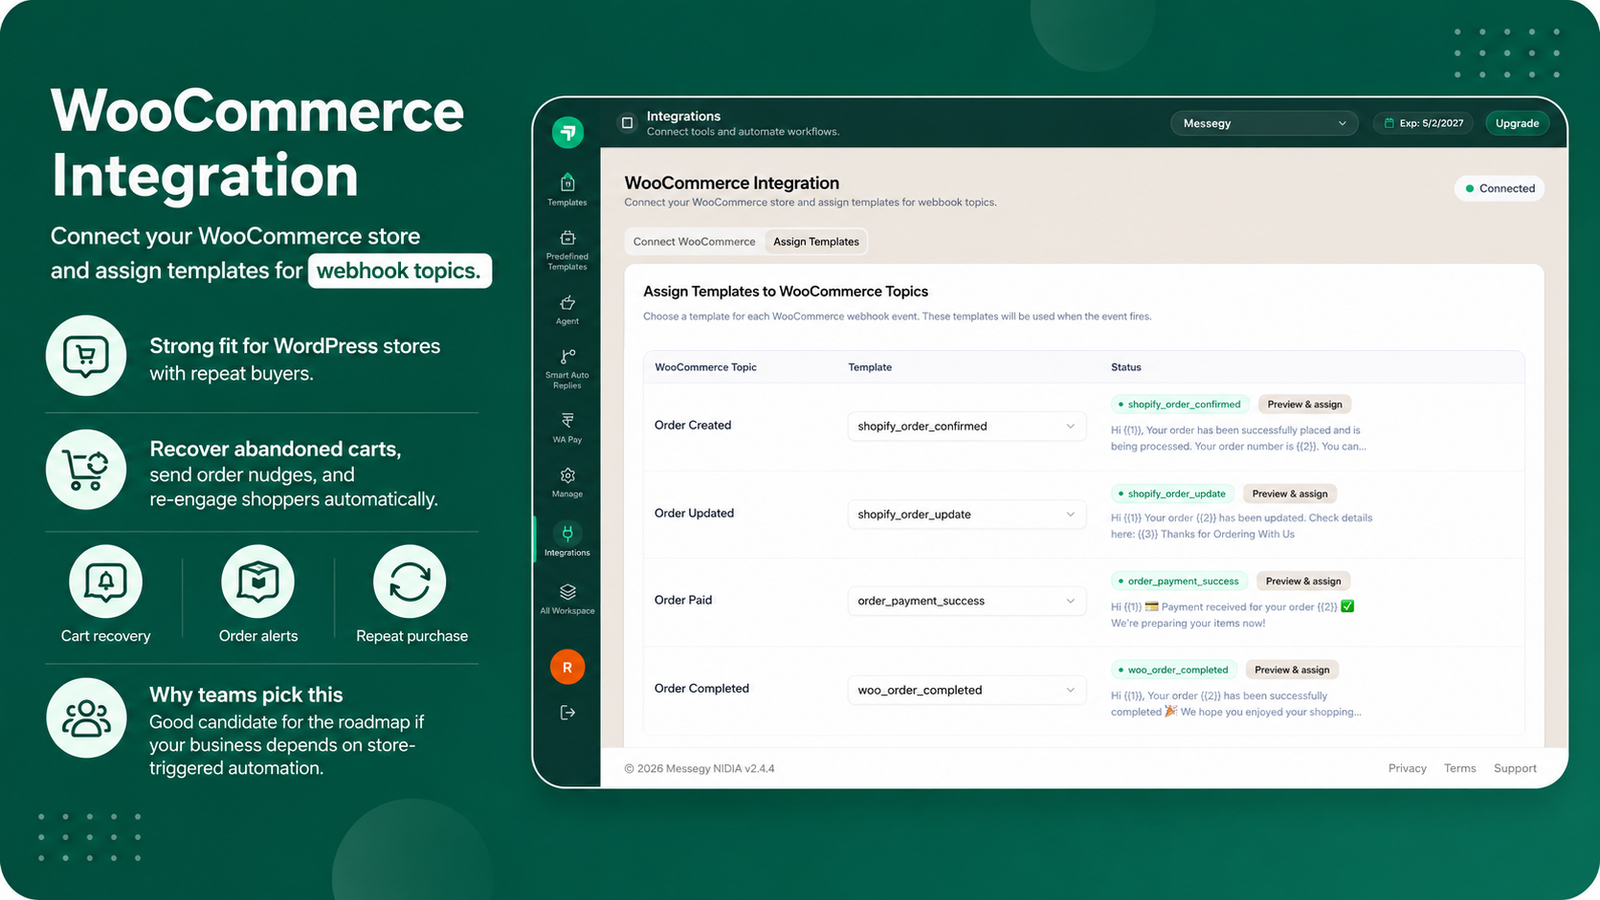Click the webhook topics. highlighted label

400,271
